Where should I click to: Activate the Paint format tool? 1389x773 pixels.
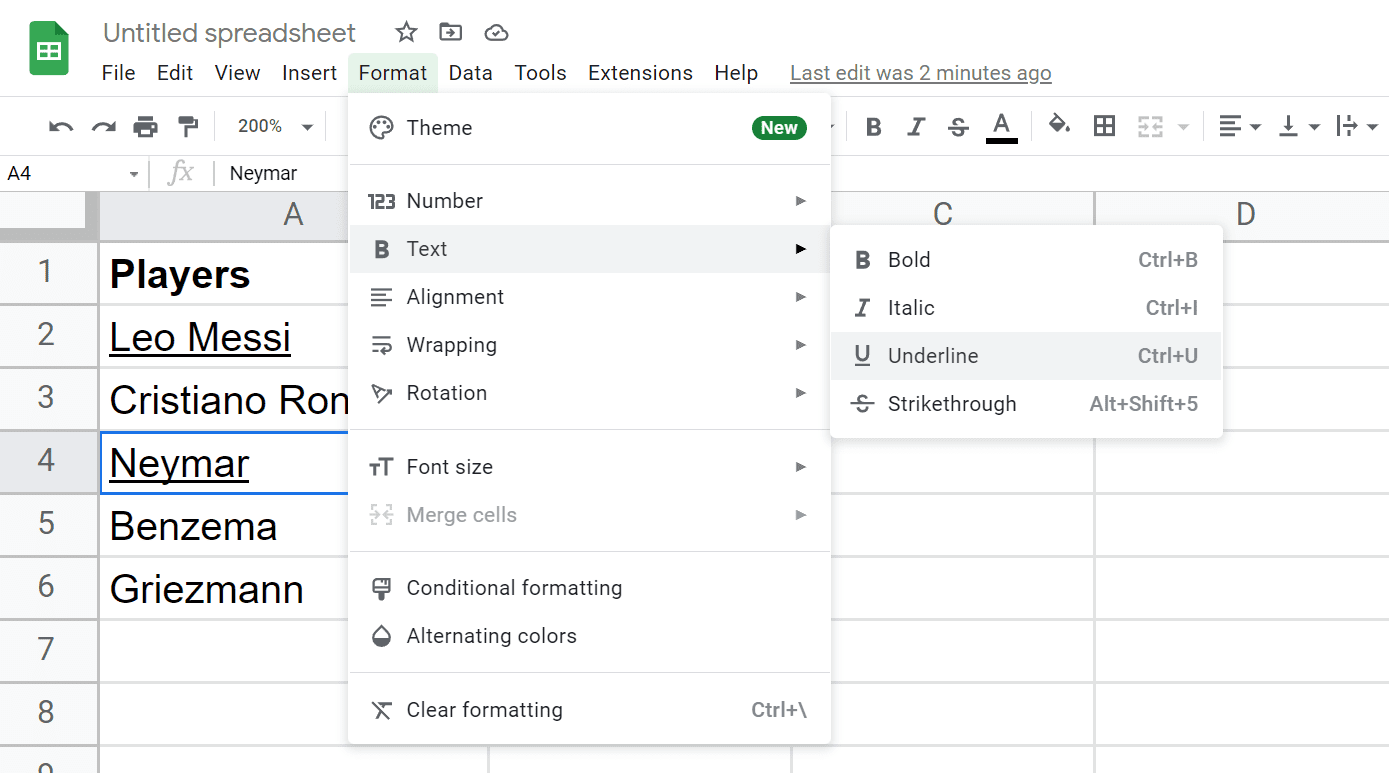click(188, 126)
